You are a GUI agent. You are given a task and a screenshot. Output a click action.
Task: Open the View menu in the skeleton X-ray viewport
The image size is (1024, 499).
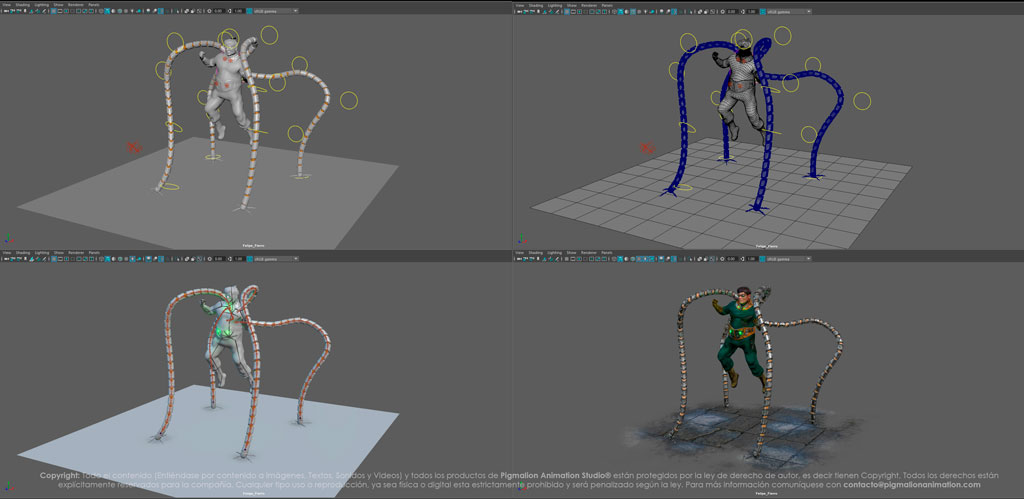click(7, 252)
